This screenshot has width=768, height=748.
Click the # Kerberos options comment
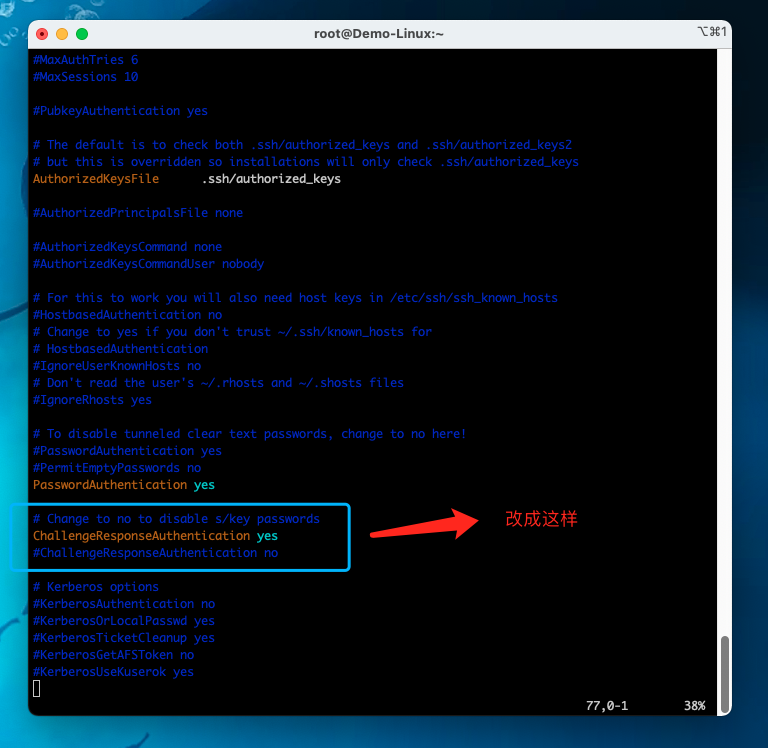pos(96,587)
